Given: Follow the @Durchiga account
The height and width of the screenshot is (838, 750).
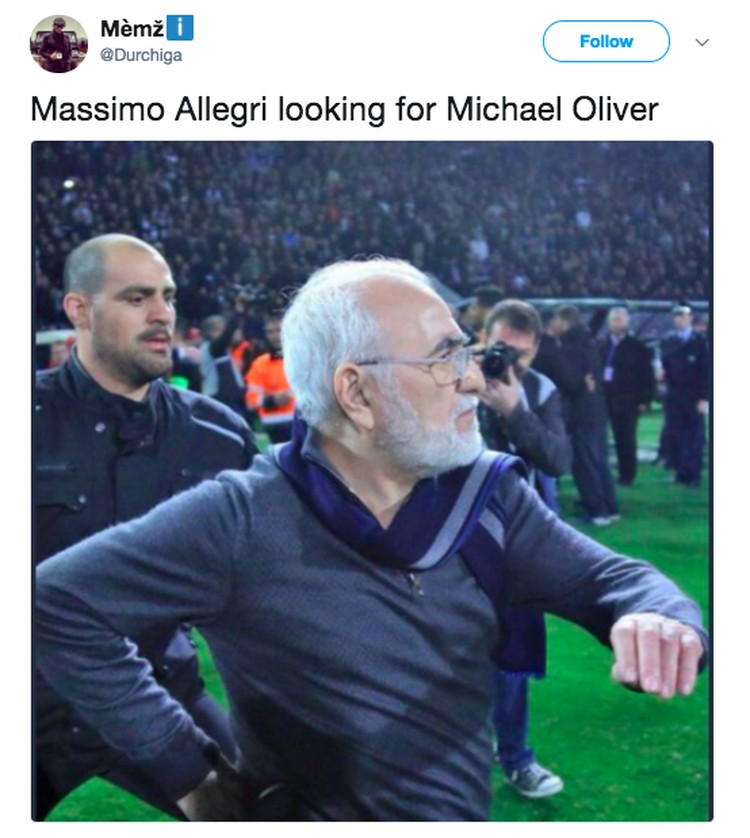Looking at the screenshot, I should tap(606, 41).
